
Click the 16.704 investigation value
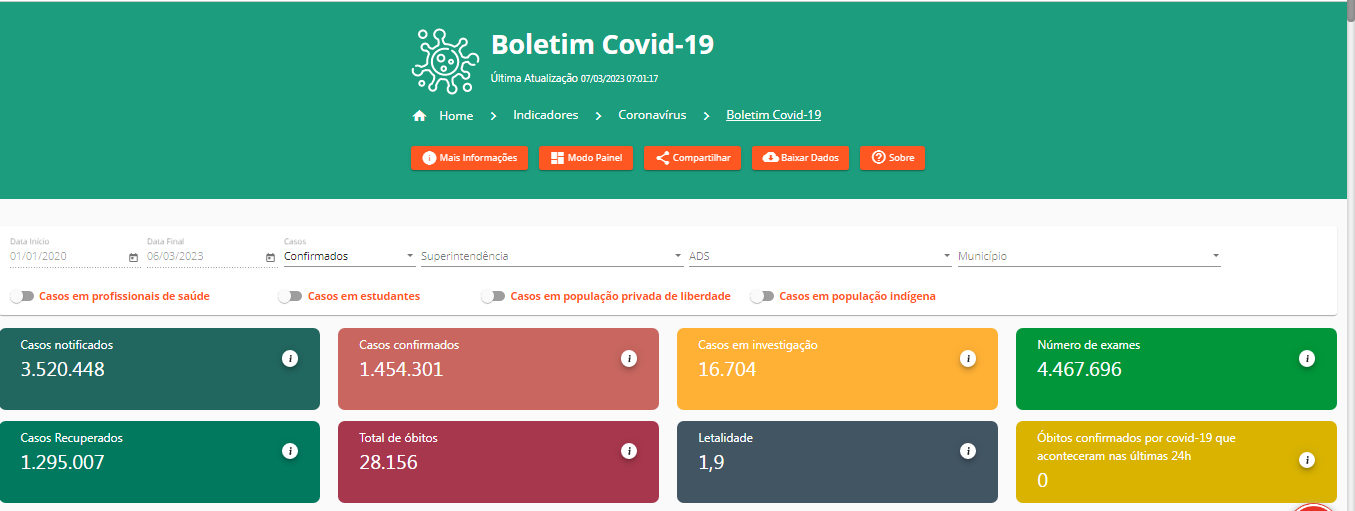[x=727, y=369]
